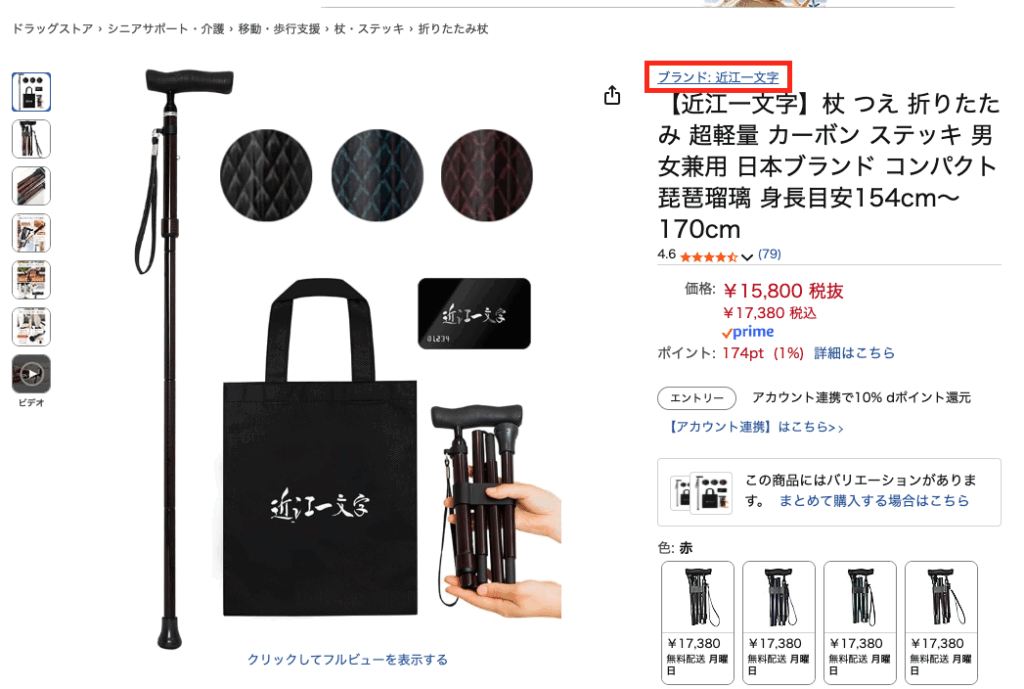Choose the first color variation cane option
1024x689 pixels.
pos(697,622)
